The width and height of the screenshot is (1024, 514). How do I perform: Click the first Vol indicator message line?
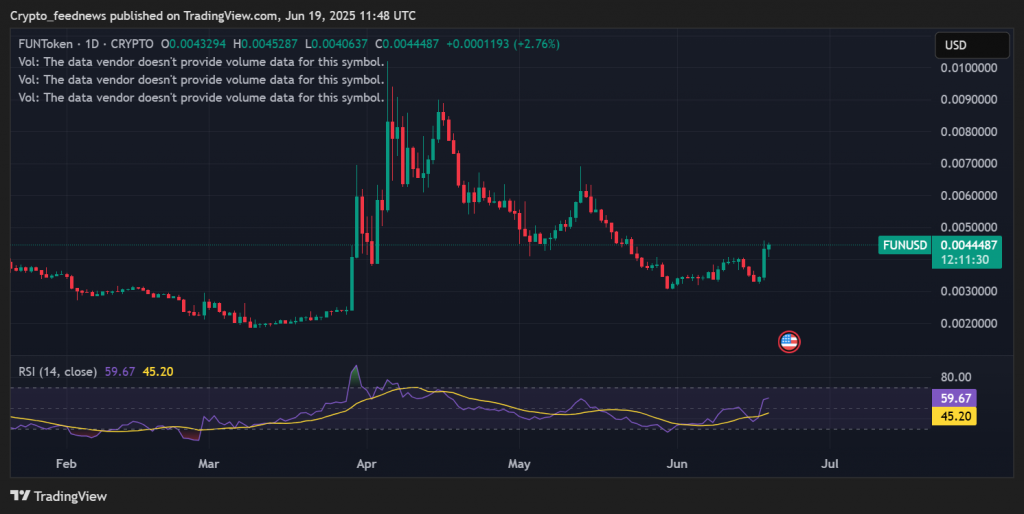click(x=201, y=62)
